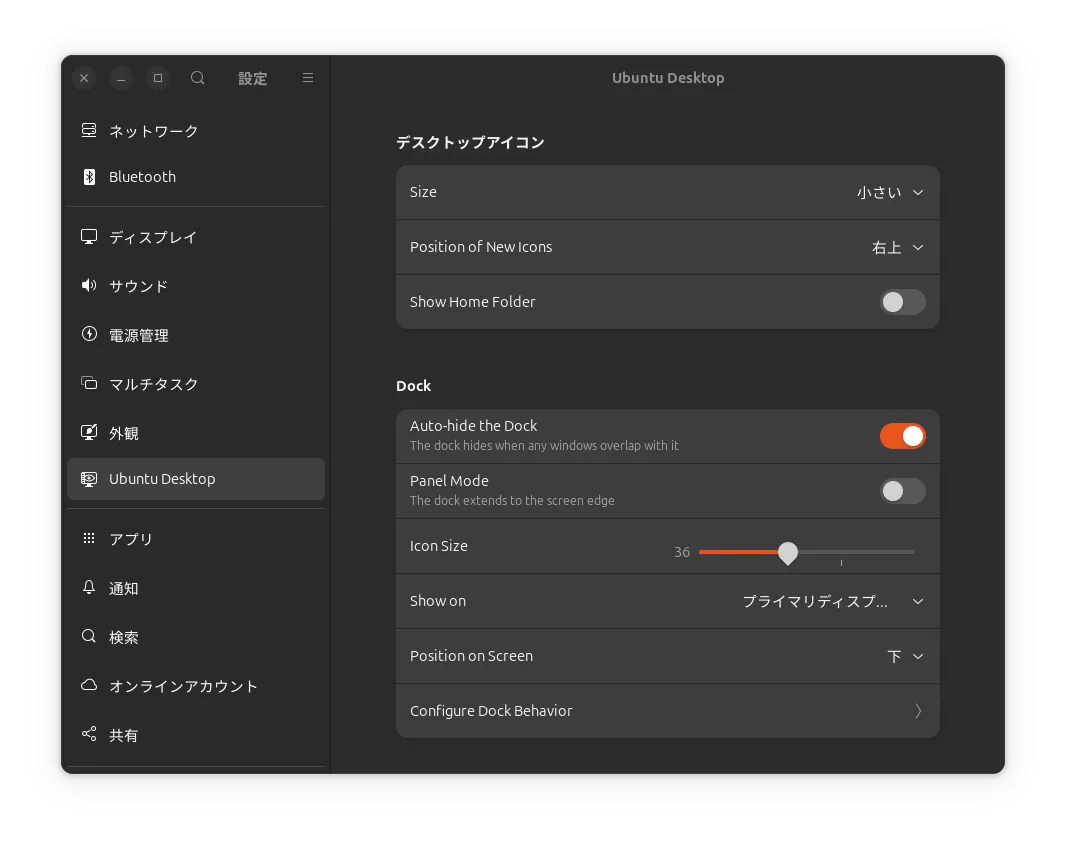The height and width of the screenshot is (841, 1066).
Task: Toggle Show Home Folder switch
Action: coord(902,302)
